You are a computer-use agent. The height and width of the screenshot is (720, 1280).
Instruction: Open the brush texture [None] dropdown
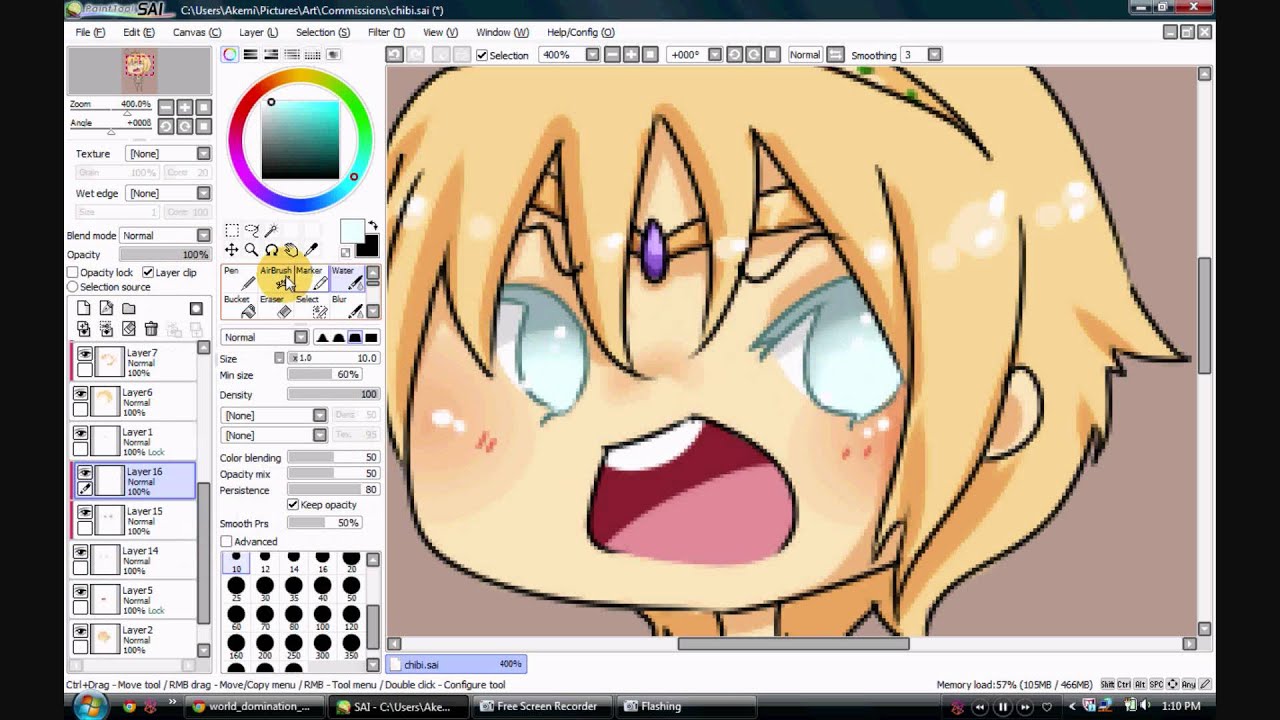coord(274,435)
